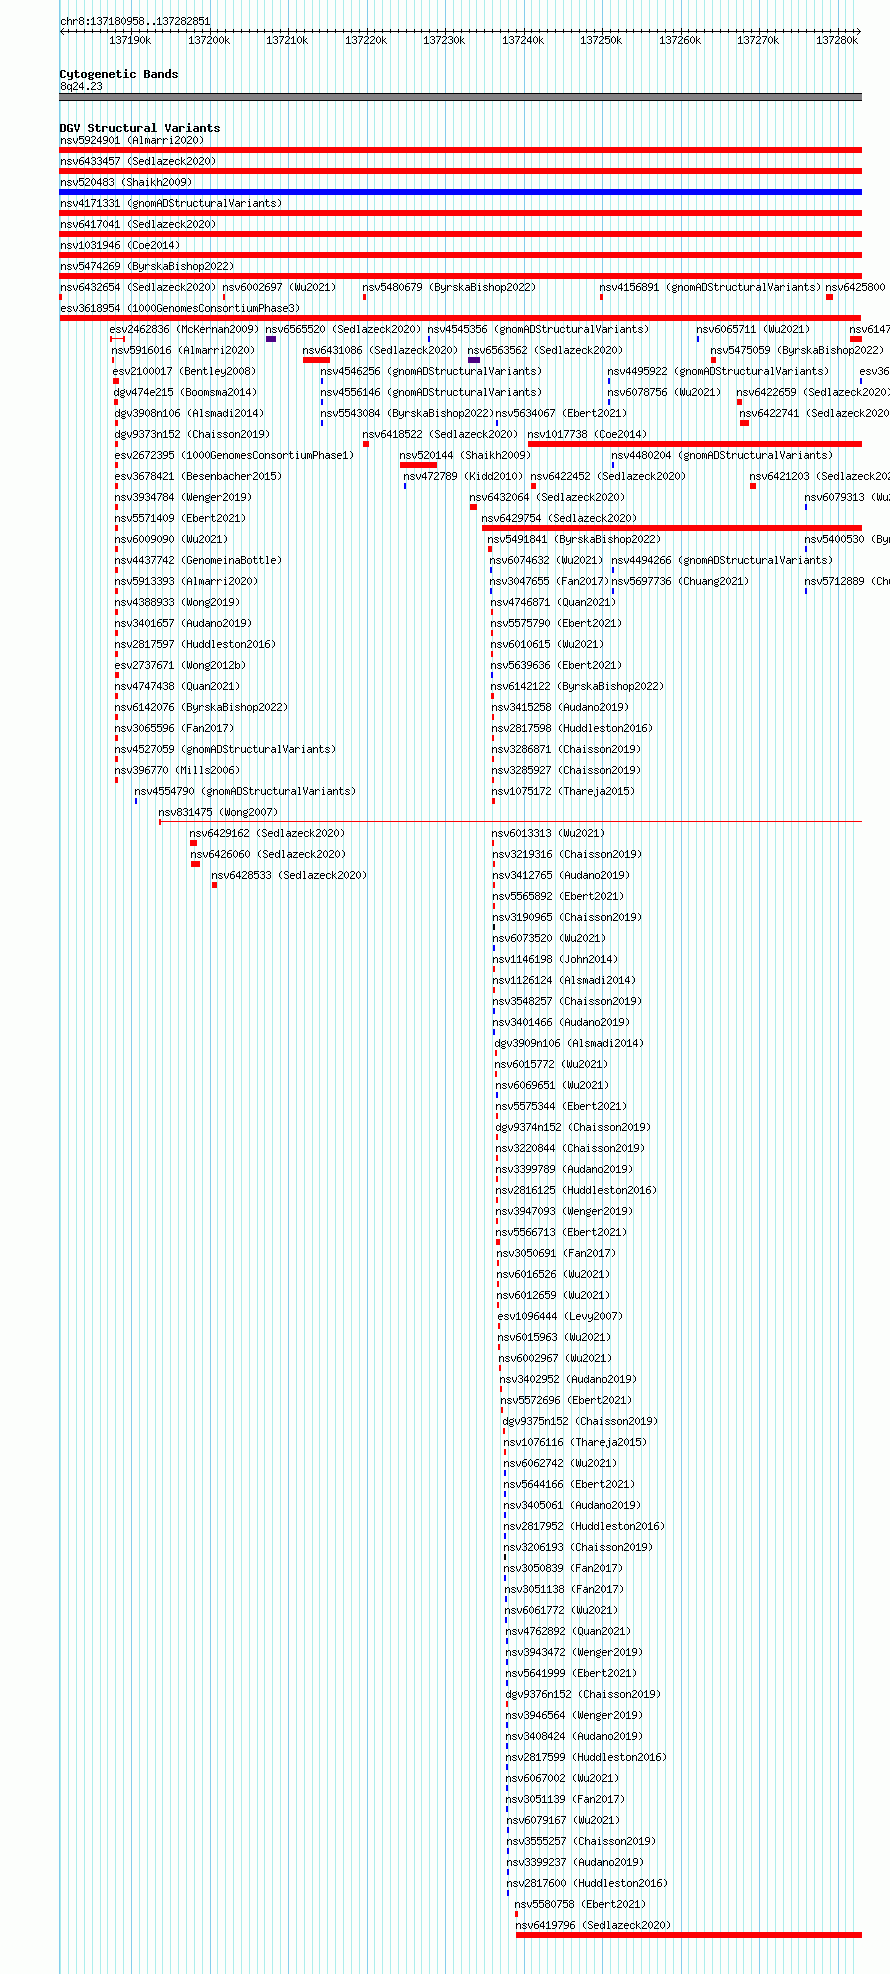890x1974 pixels.
Task: Open the nsv5634067 (Ebert2021) variant
Action: click(561, 413)
